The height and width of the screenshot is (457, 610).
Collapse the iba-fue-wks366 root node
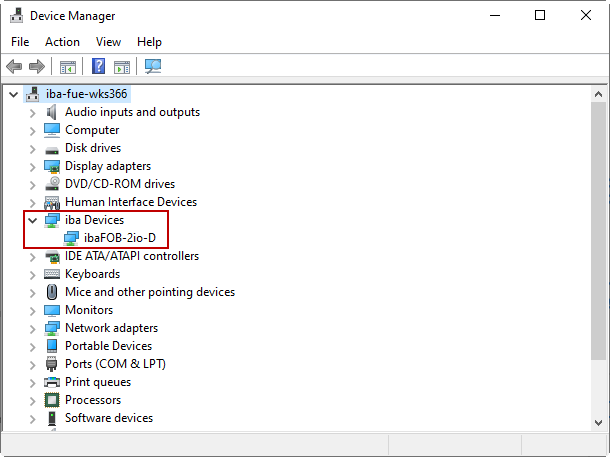pyautogui.click(x=13, y=94)
